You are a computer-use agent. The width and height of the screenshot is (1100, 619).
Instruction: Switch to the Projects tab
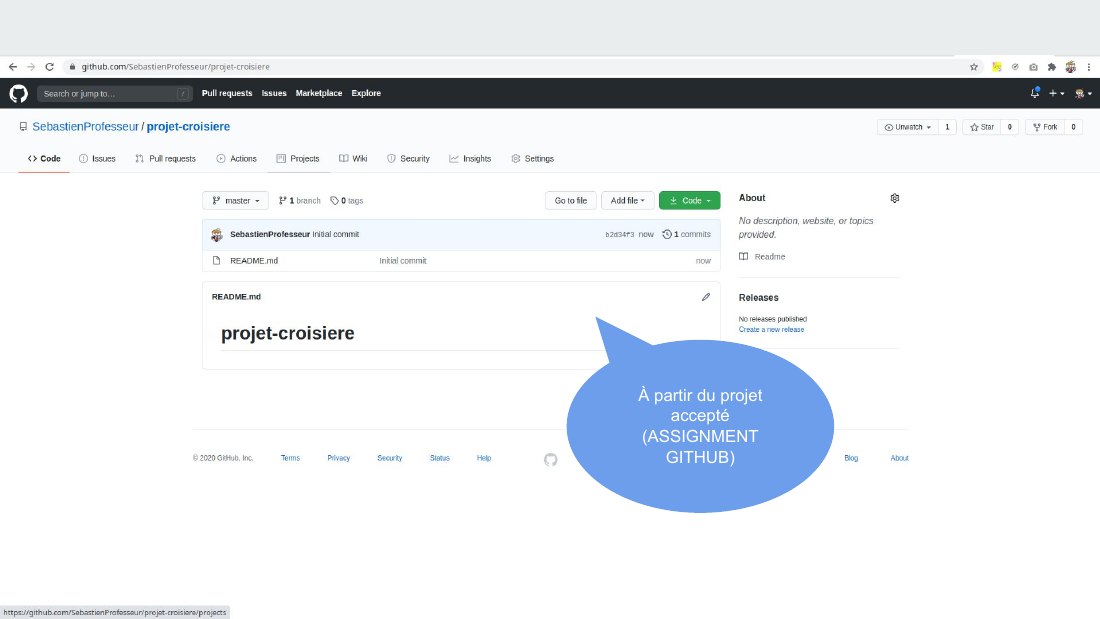(x=297, y=159)
